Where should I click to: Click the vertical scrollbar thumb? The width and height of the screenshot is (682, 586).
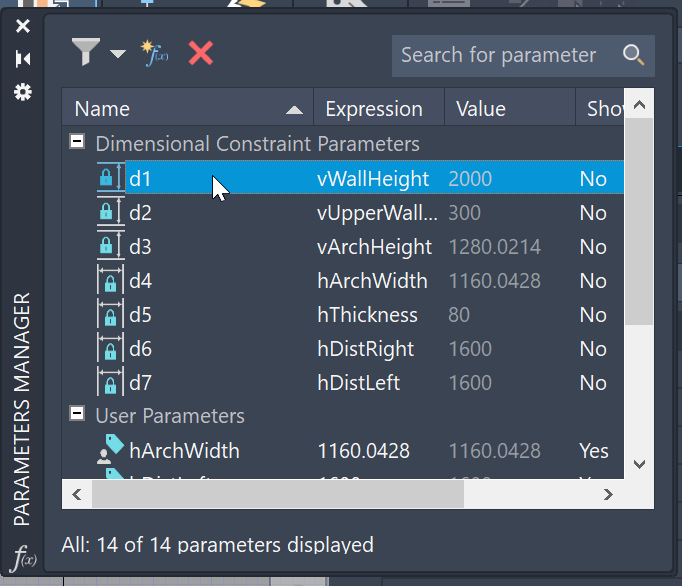point(639,222)
